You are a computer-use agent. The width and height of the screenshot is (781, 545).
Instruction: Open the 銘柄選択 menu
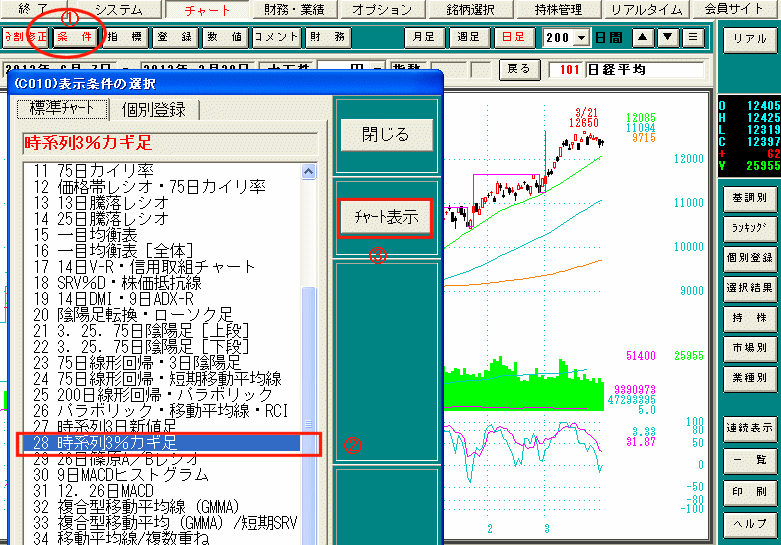click(x=470, y=9)
